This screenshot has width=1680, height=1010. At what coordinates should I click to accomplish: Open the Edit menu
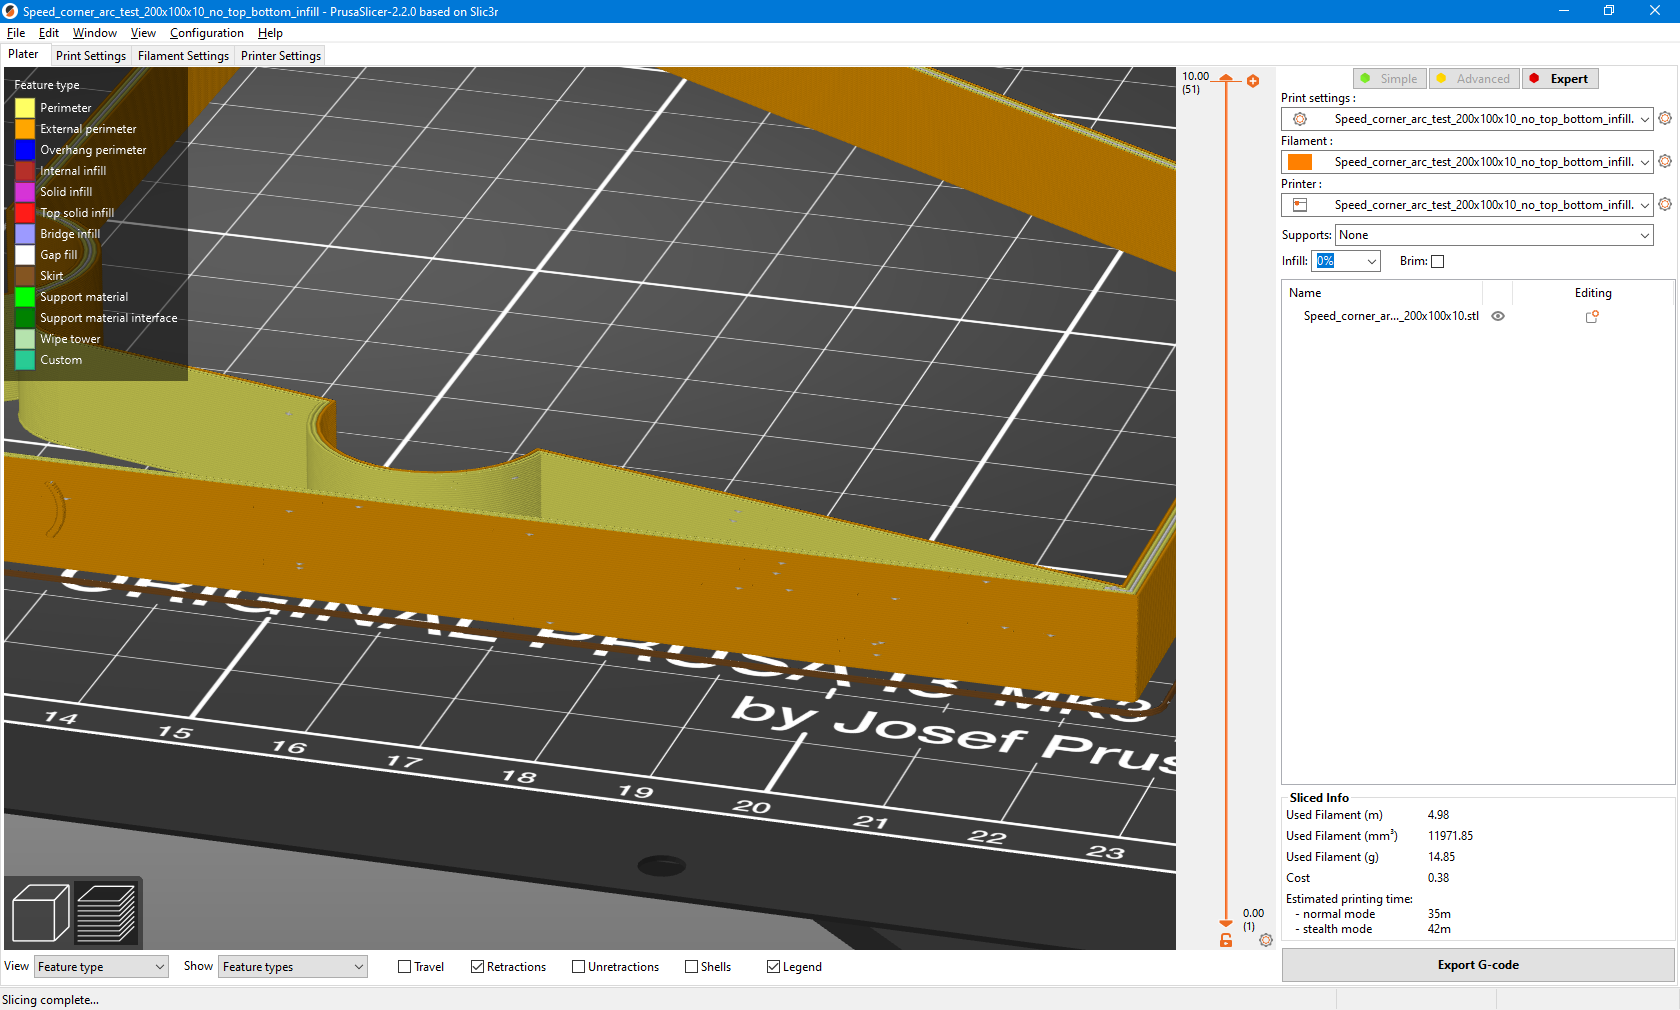(49, 33)
